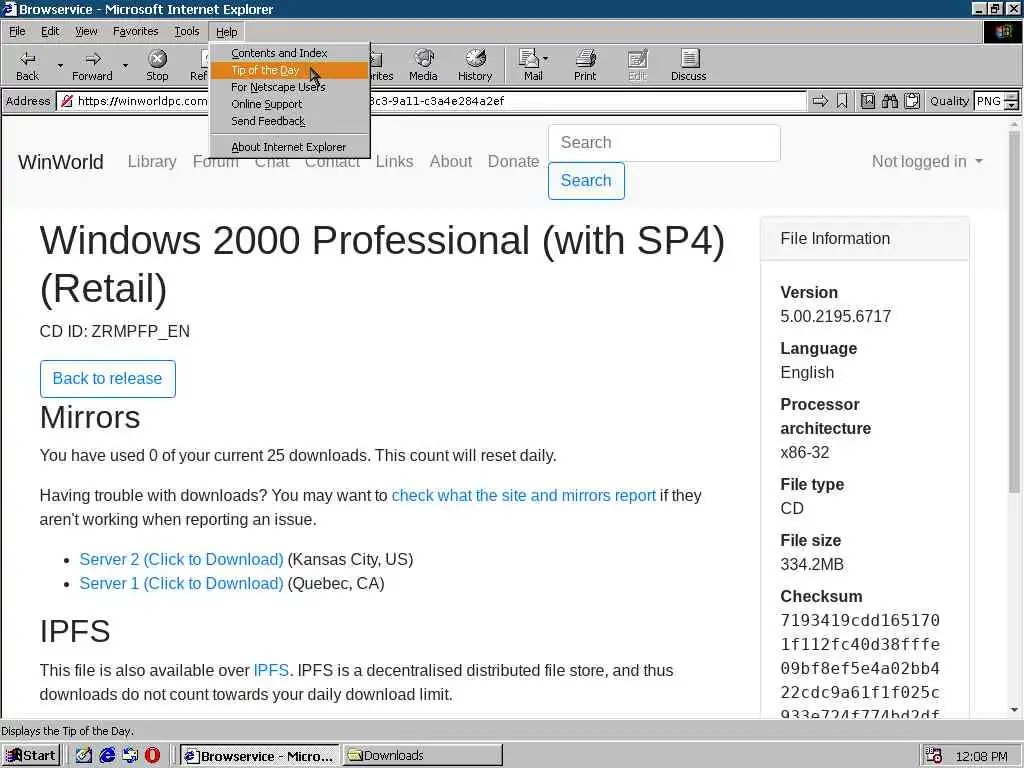Click the binoculars find icon

[x=889, y=101]
